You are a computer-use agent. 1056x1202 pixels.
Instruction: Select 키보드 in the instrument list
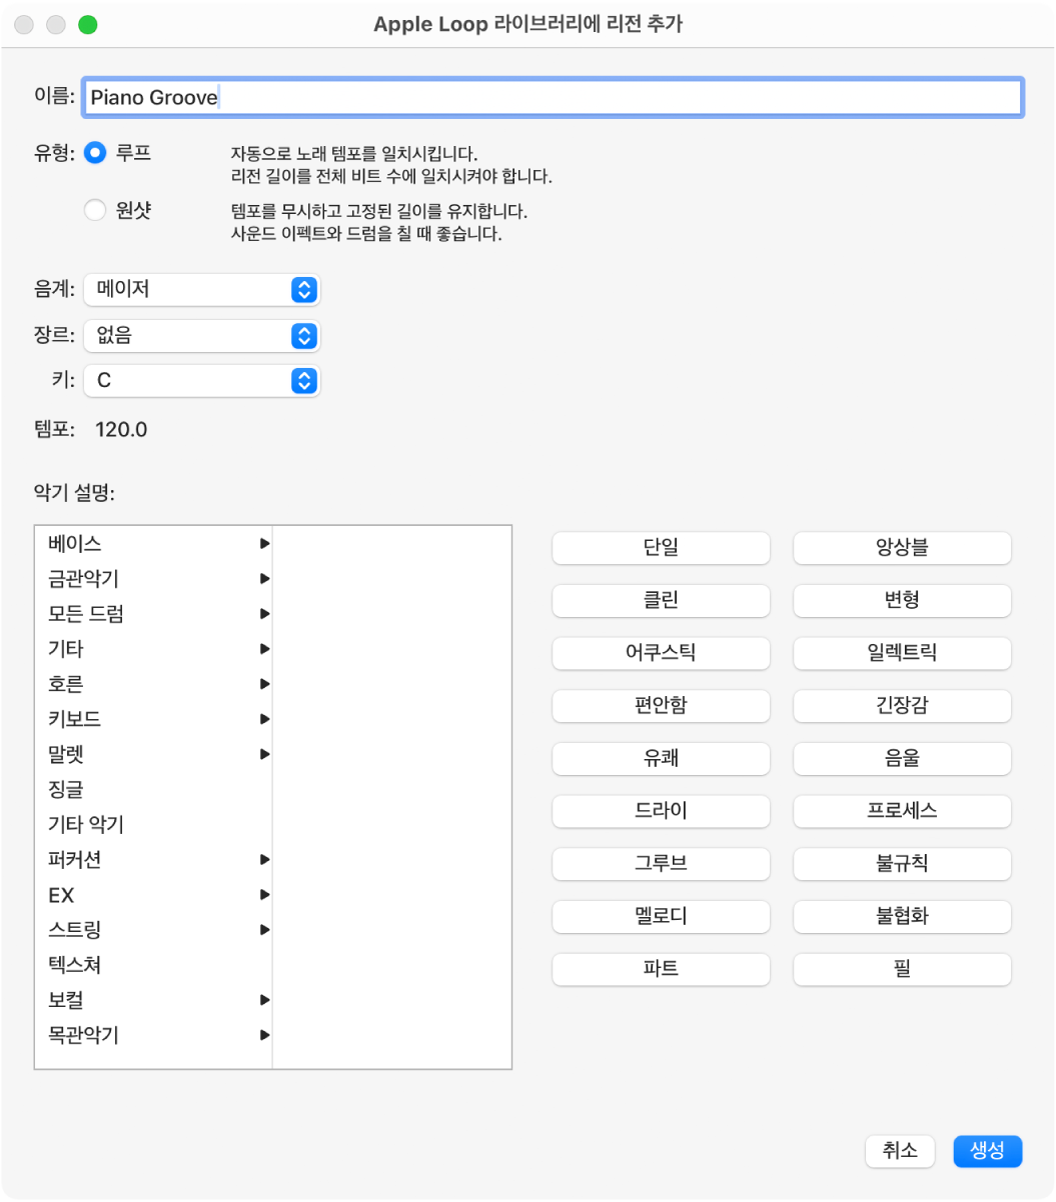coord(153,719)
